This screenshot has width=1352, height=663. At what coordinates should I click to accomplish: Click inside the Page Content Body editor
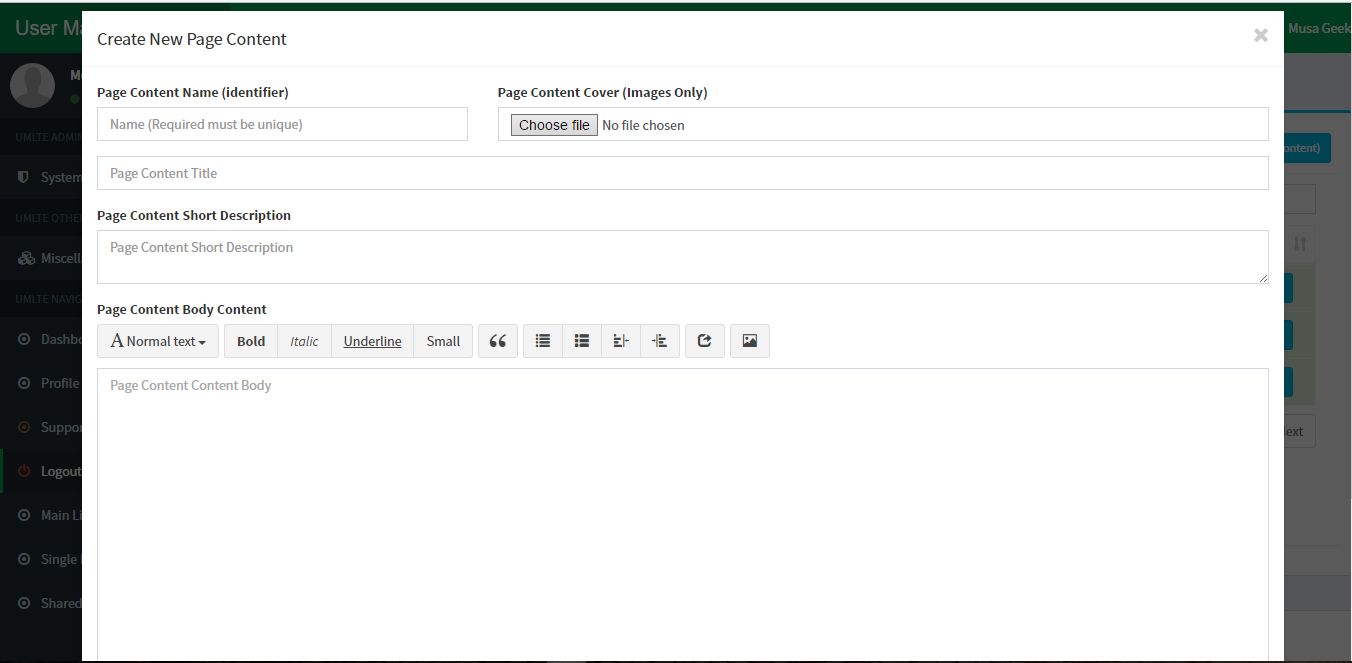682,515
